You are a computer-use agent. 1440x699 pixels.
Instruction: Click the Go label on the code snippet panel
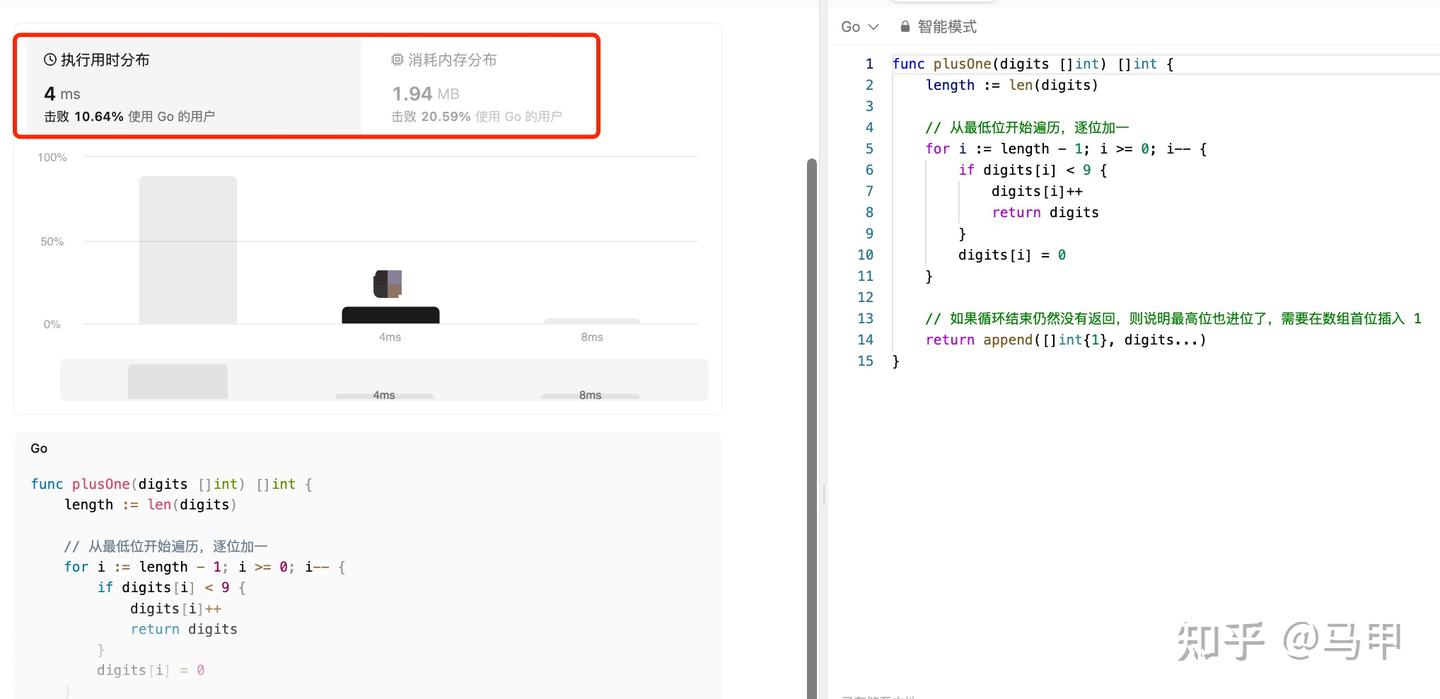[x=38, y=448]
